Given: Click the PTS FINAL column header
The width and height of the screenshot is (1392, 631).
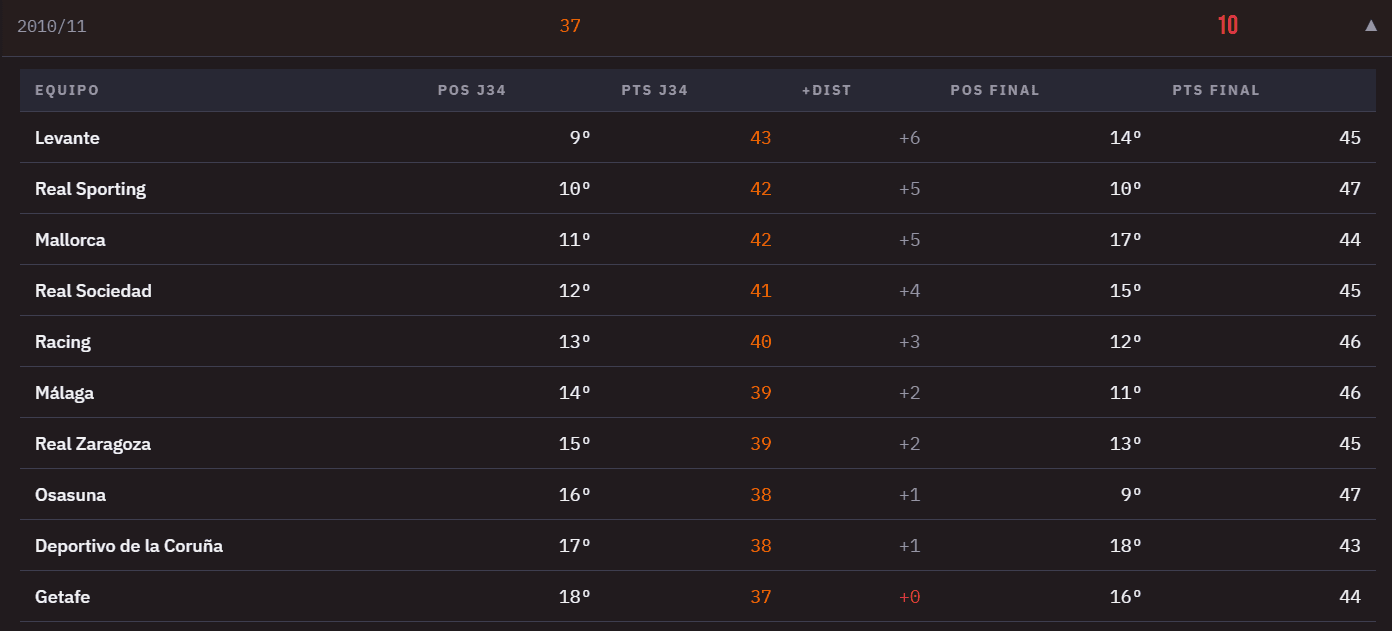Looking at the screenshot, I should [x=1216, y=90].
